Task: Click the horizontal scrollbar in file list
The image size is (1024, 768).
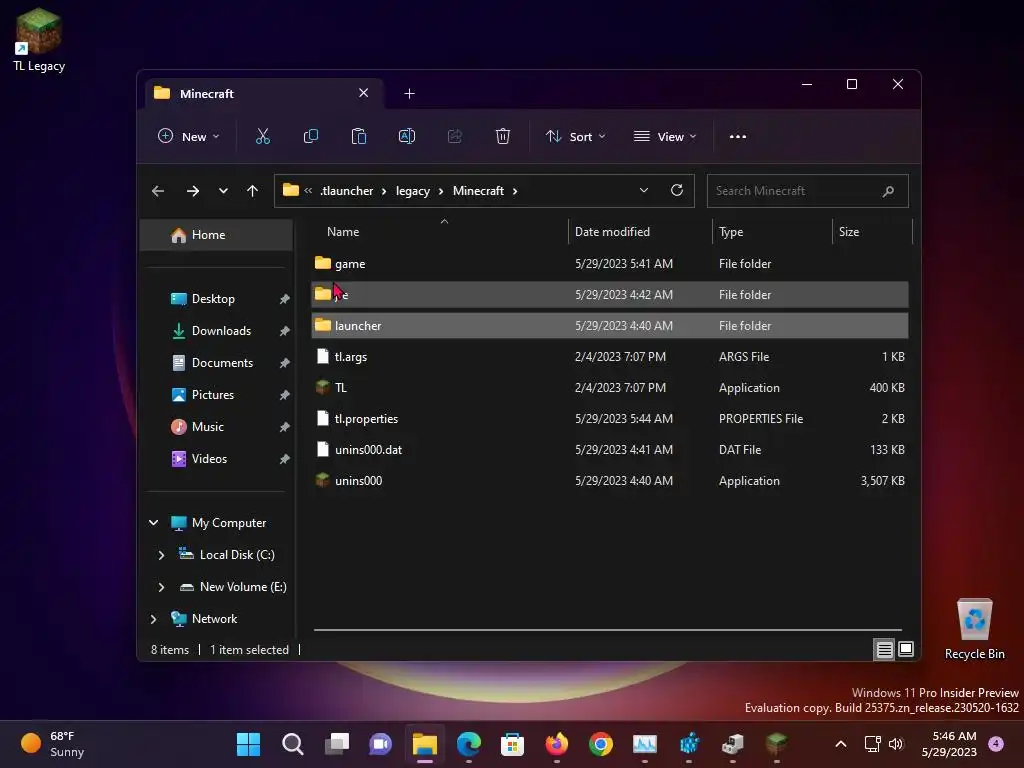Action: (607, 630)
